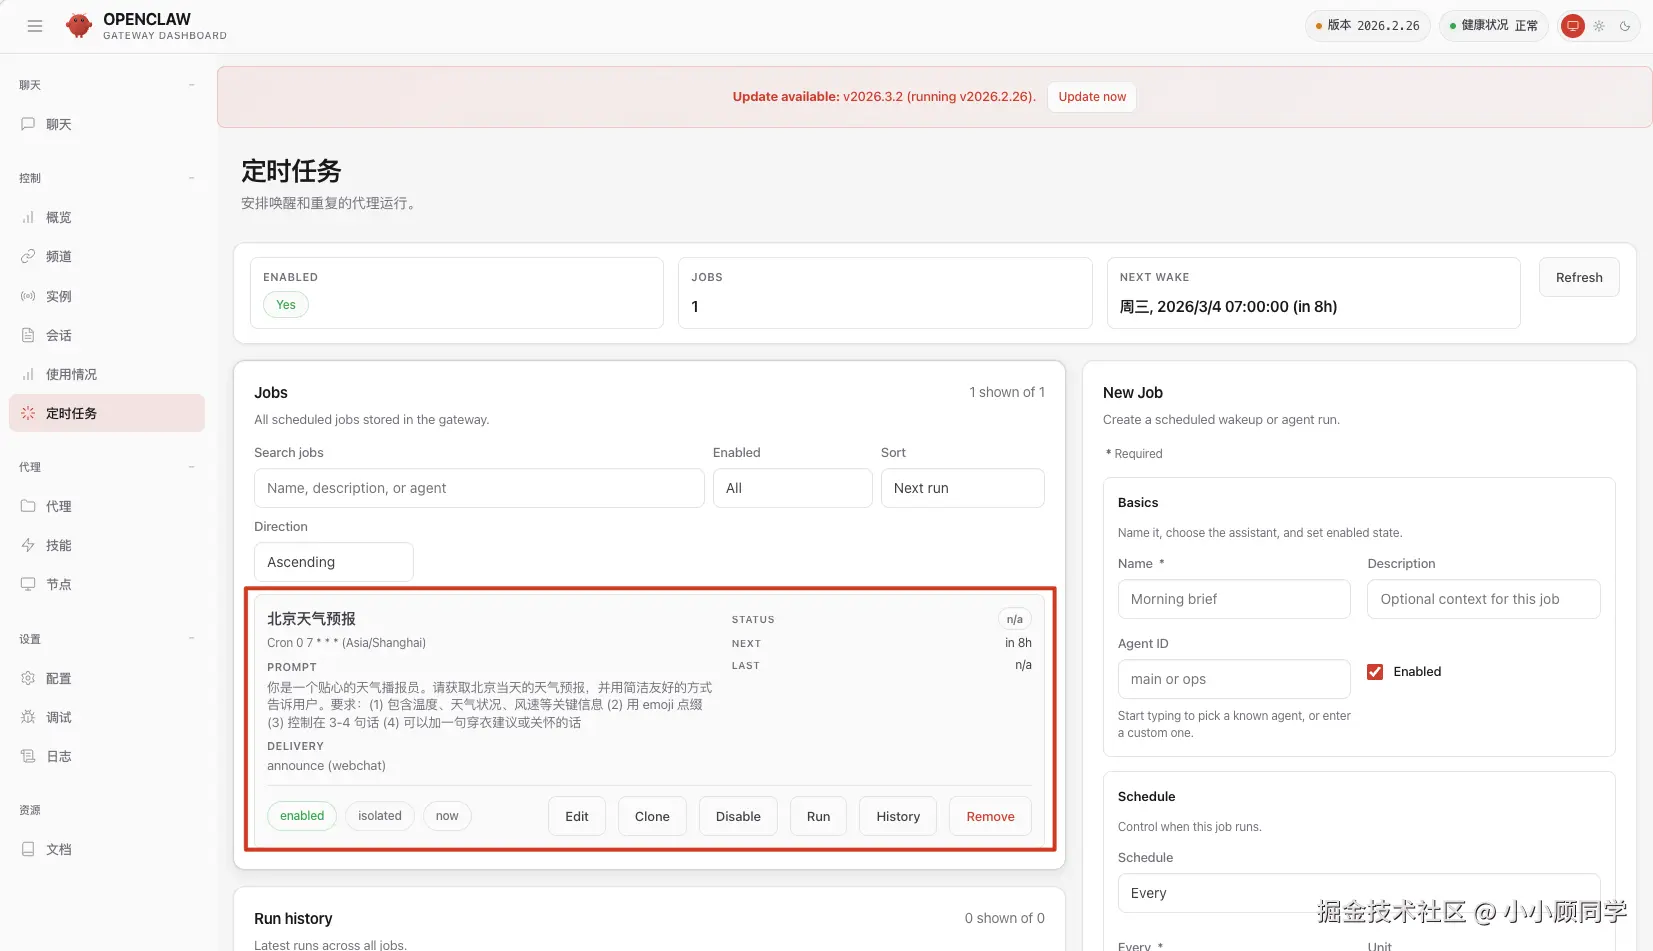Collapse the 代理 sidebar section
The image size is (1653, 951).
pyautogui.click(x=191, y=467)
